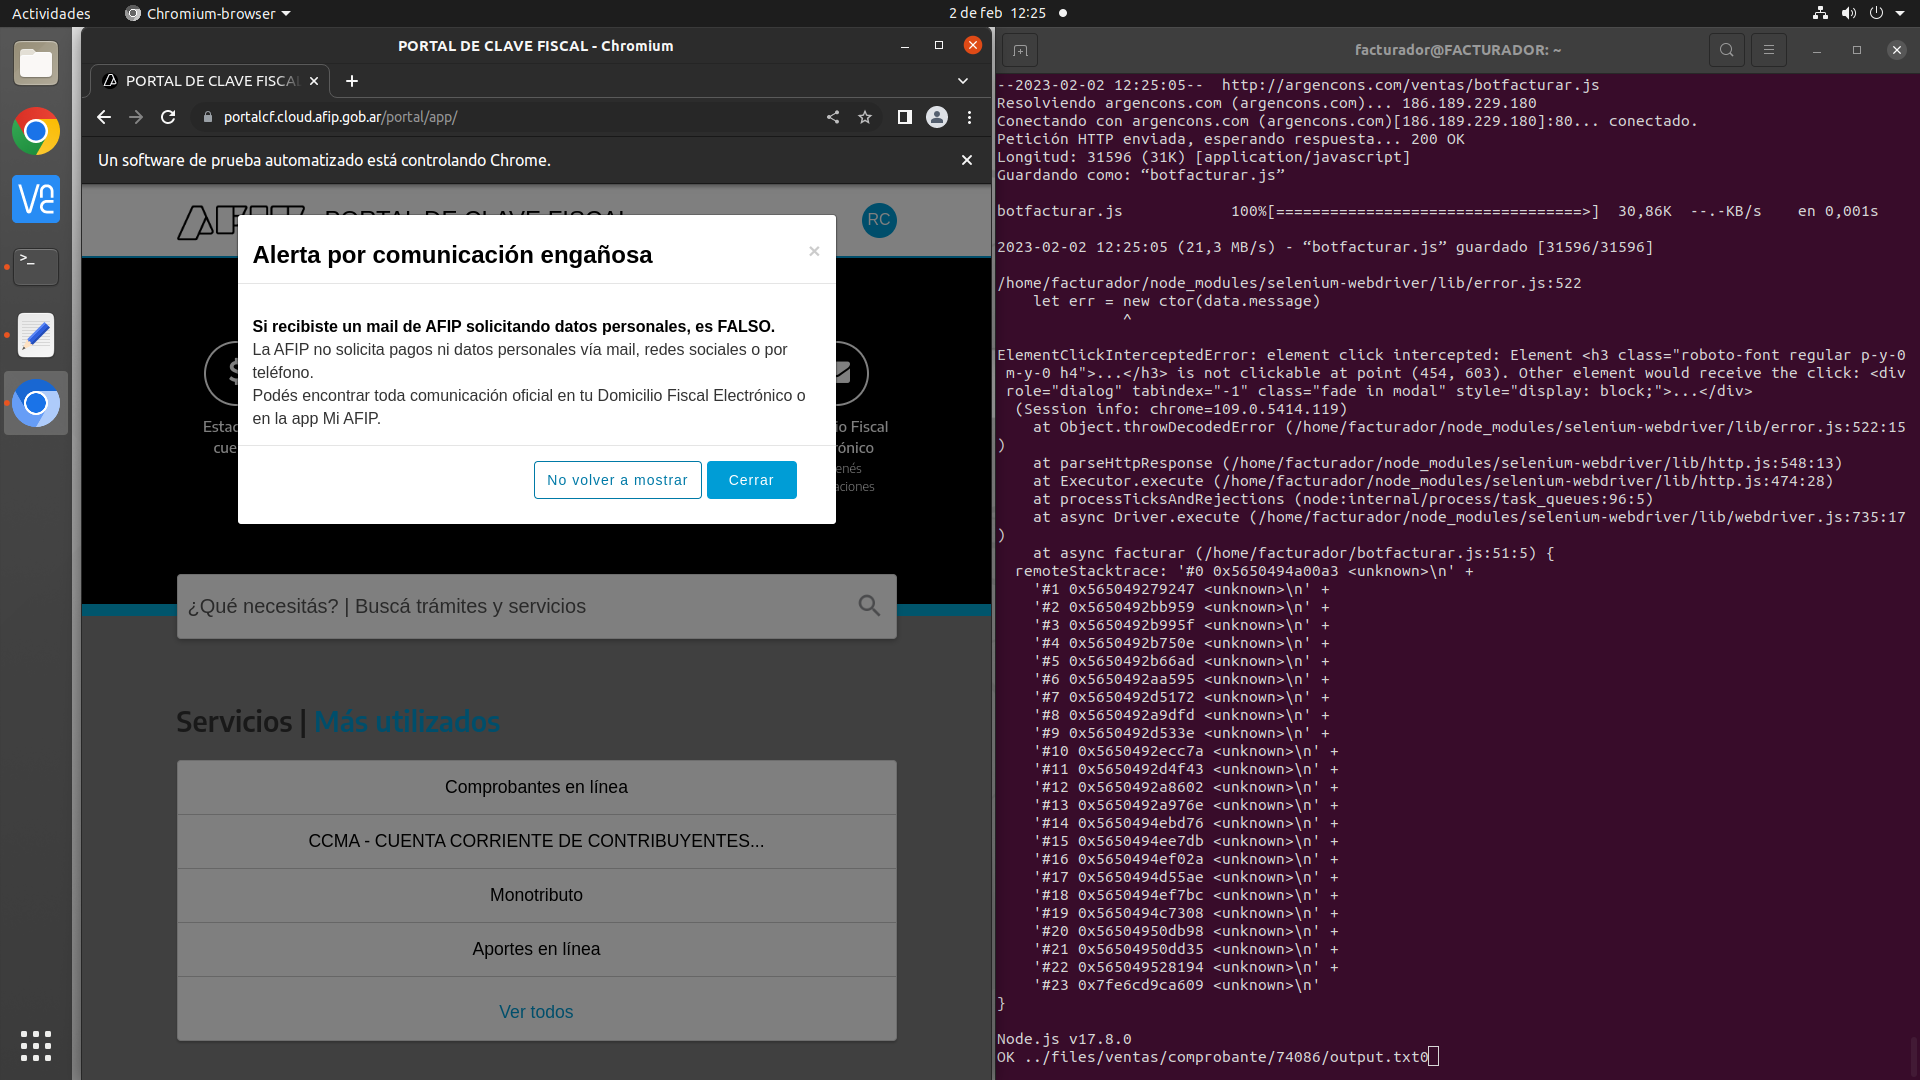Open Aportes en línea service
The height and width of the screenshot is (1080, 1920).
tap(536, 949)
